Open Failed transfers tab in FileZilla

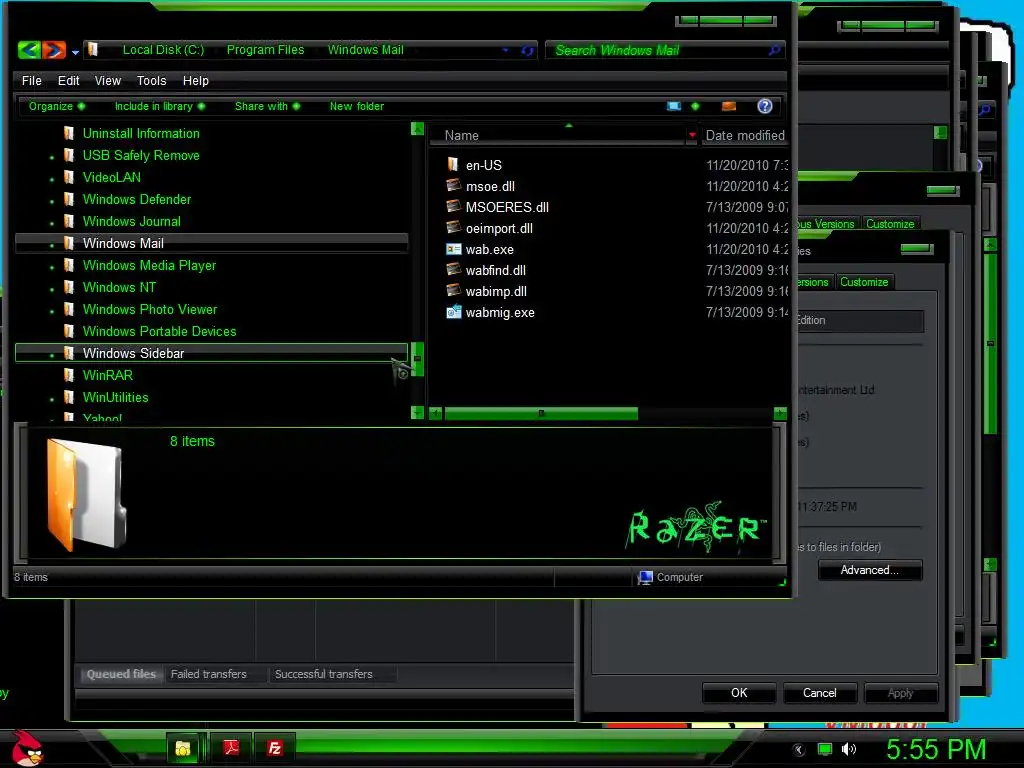click(208, 674)
